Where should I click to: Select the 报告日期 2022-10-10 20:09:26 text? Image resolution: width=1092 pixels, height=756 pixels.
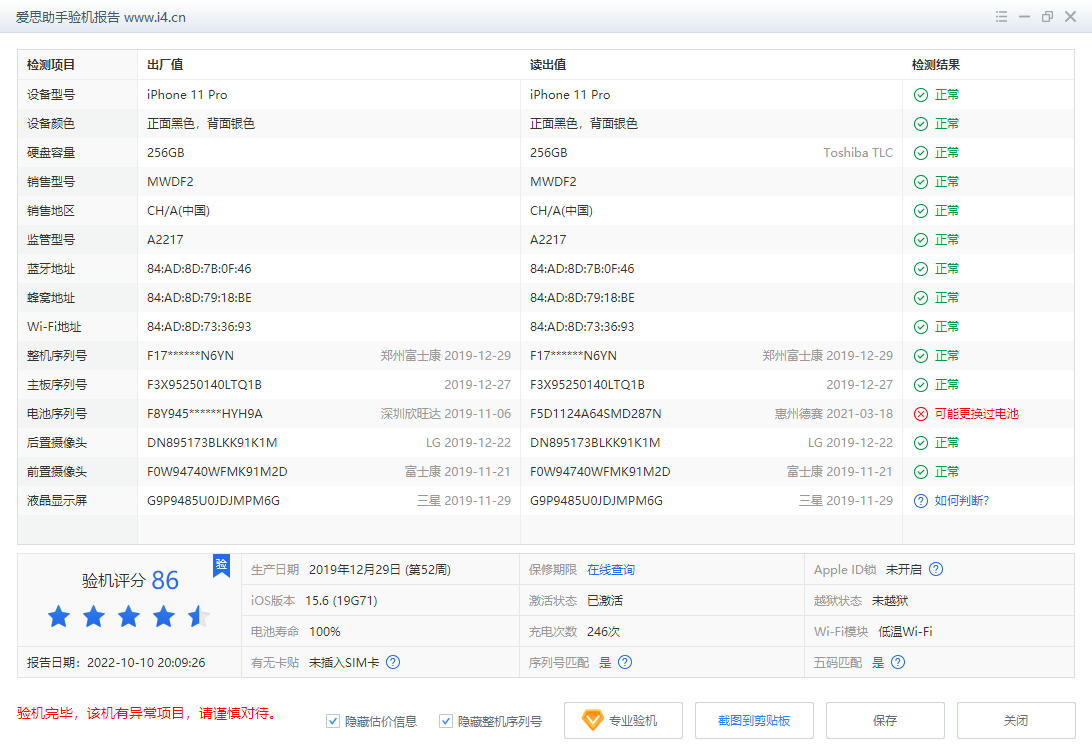click(116, 663)
